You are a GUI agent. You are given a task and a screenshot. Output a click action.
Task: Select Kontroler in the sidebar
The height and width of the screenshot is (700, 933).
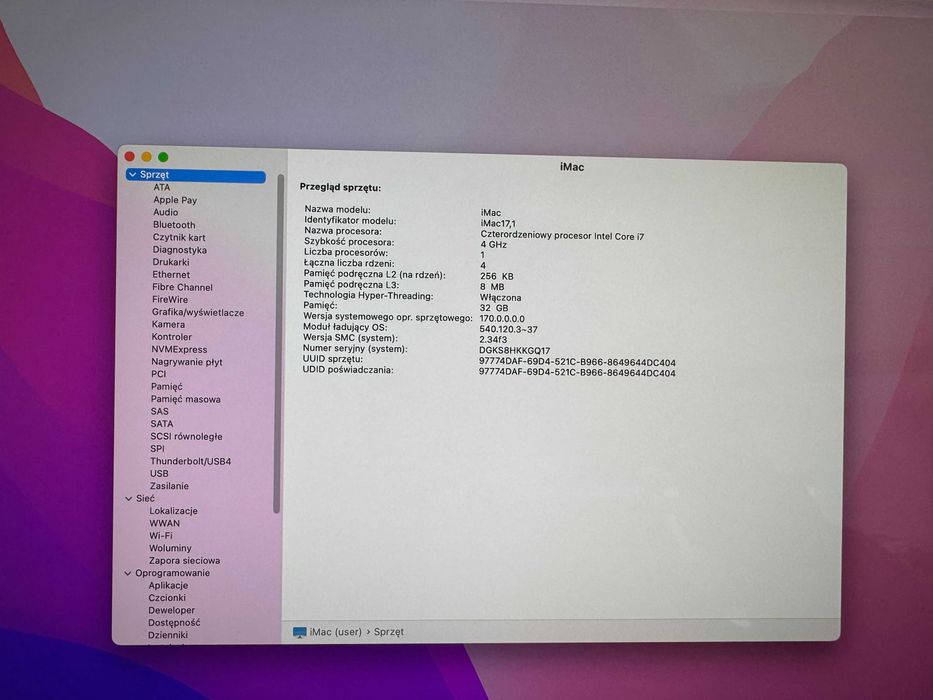171,337
